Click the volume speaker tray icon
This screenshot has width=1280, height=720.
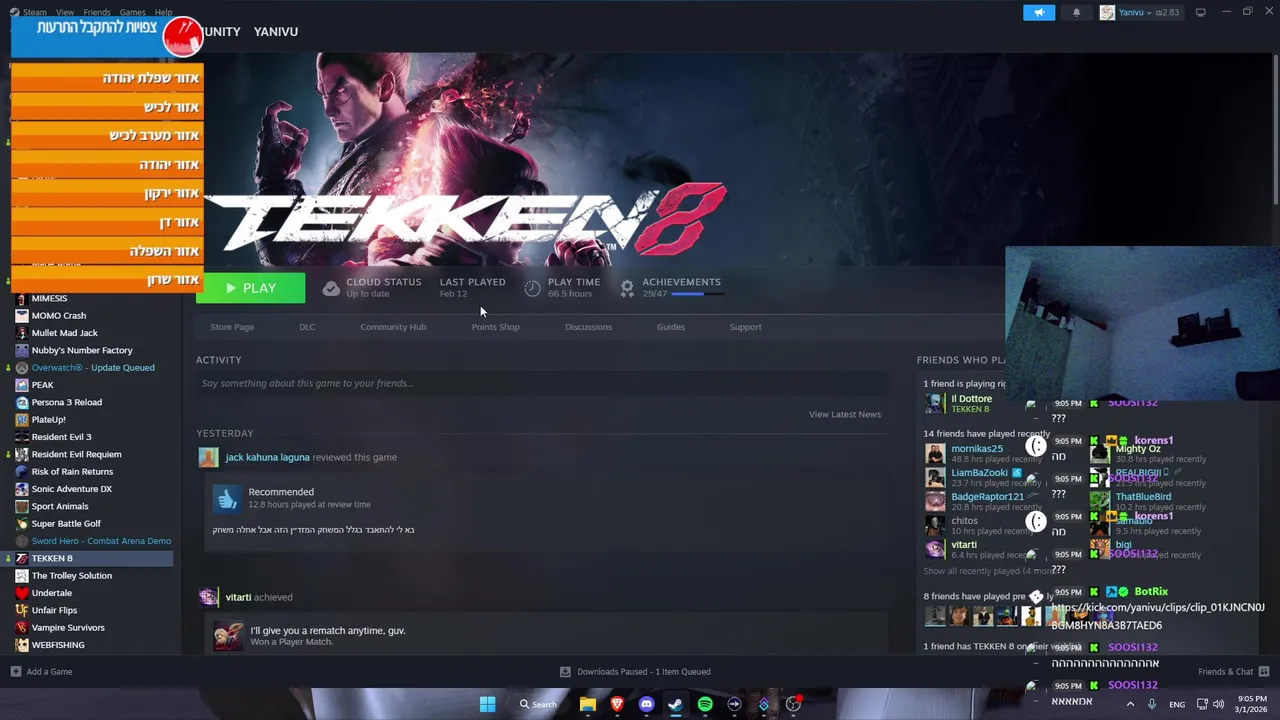[1218, 704]
